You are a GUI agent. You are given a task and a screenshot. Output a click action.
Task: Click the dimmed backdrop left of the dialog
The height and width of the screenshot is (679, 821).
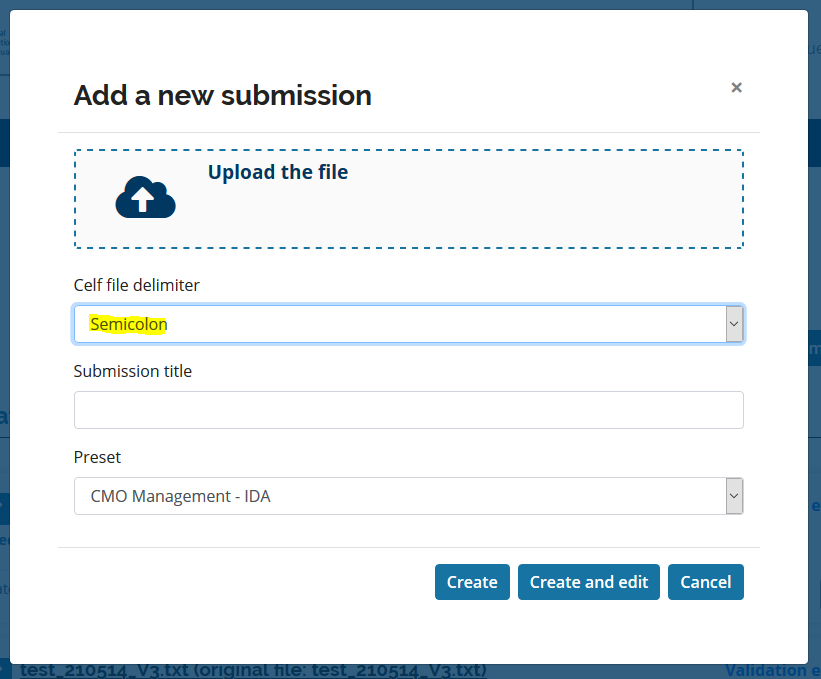tap(4, 300)
